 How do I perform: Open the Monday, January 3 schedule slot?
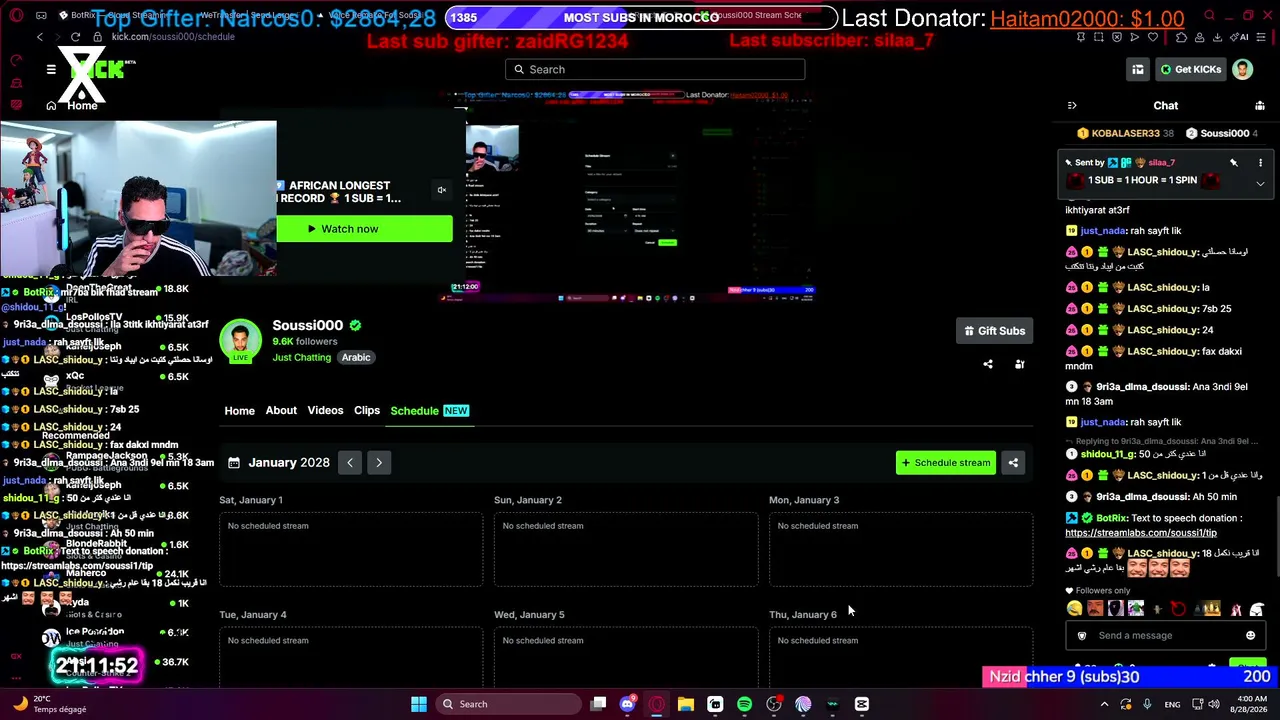click(901, 549)
